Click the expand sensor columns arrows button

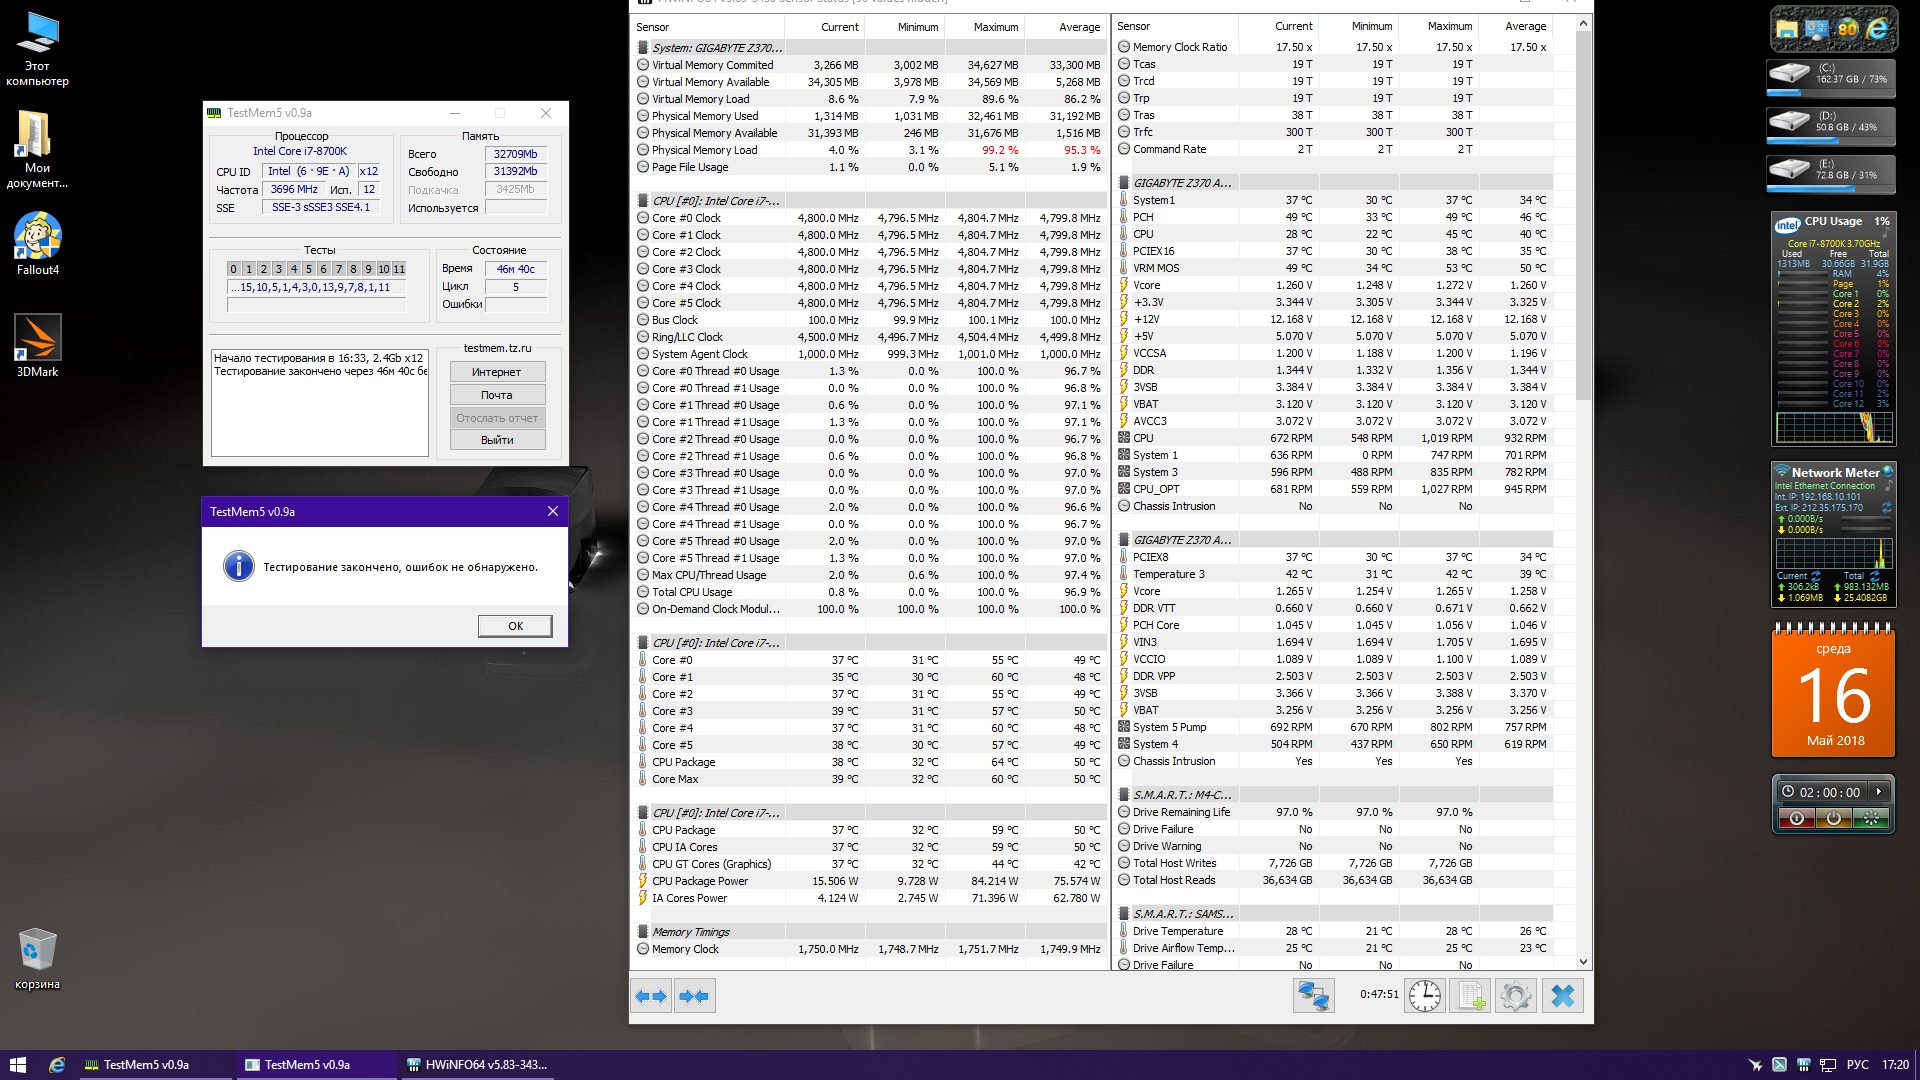tap(652, 996)
